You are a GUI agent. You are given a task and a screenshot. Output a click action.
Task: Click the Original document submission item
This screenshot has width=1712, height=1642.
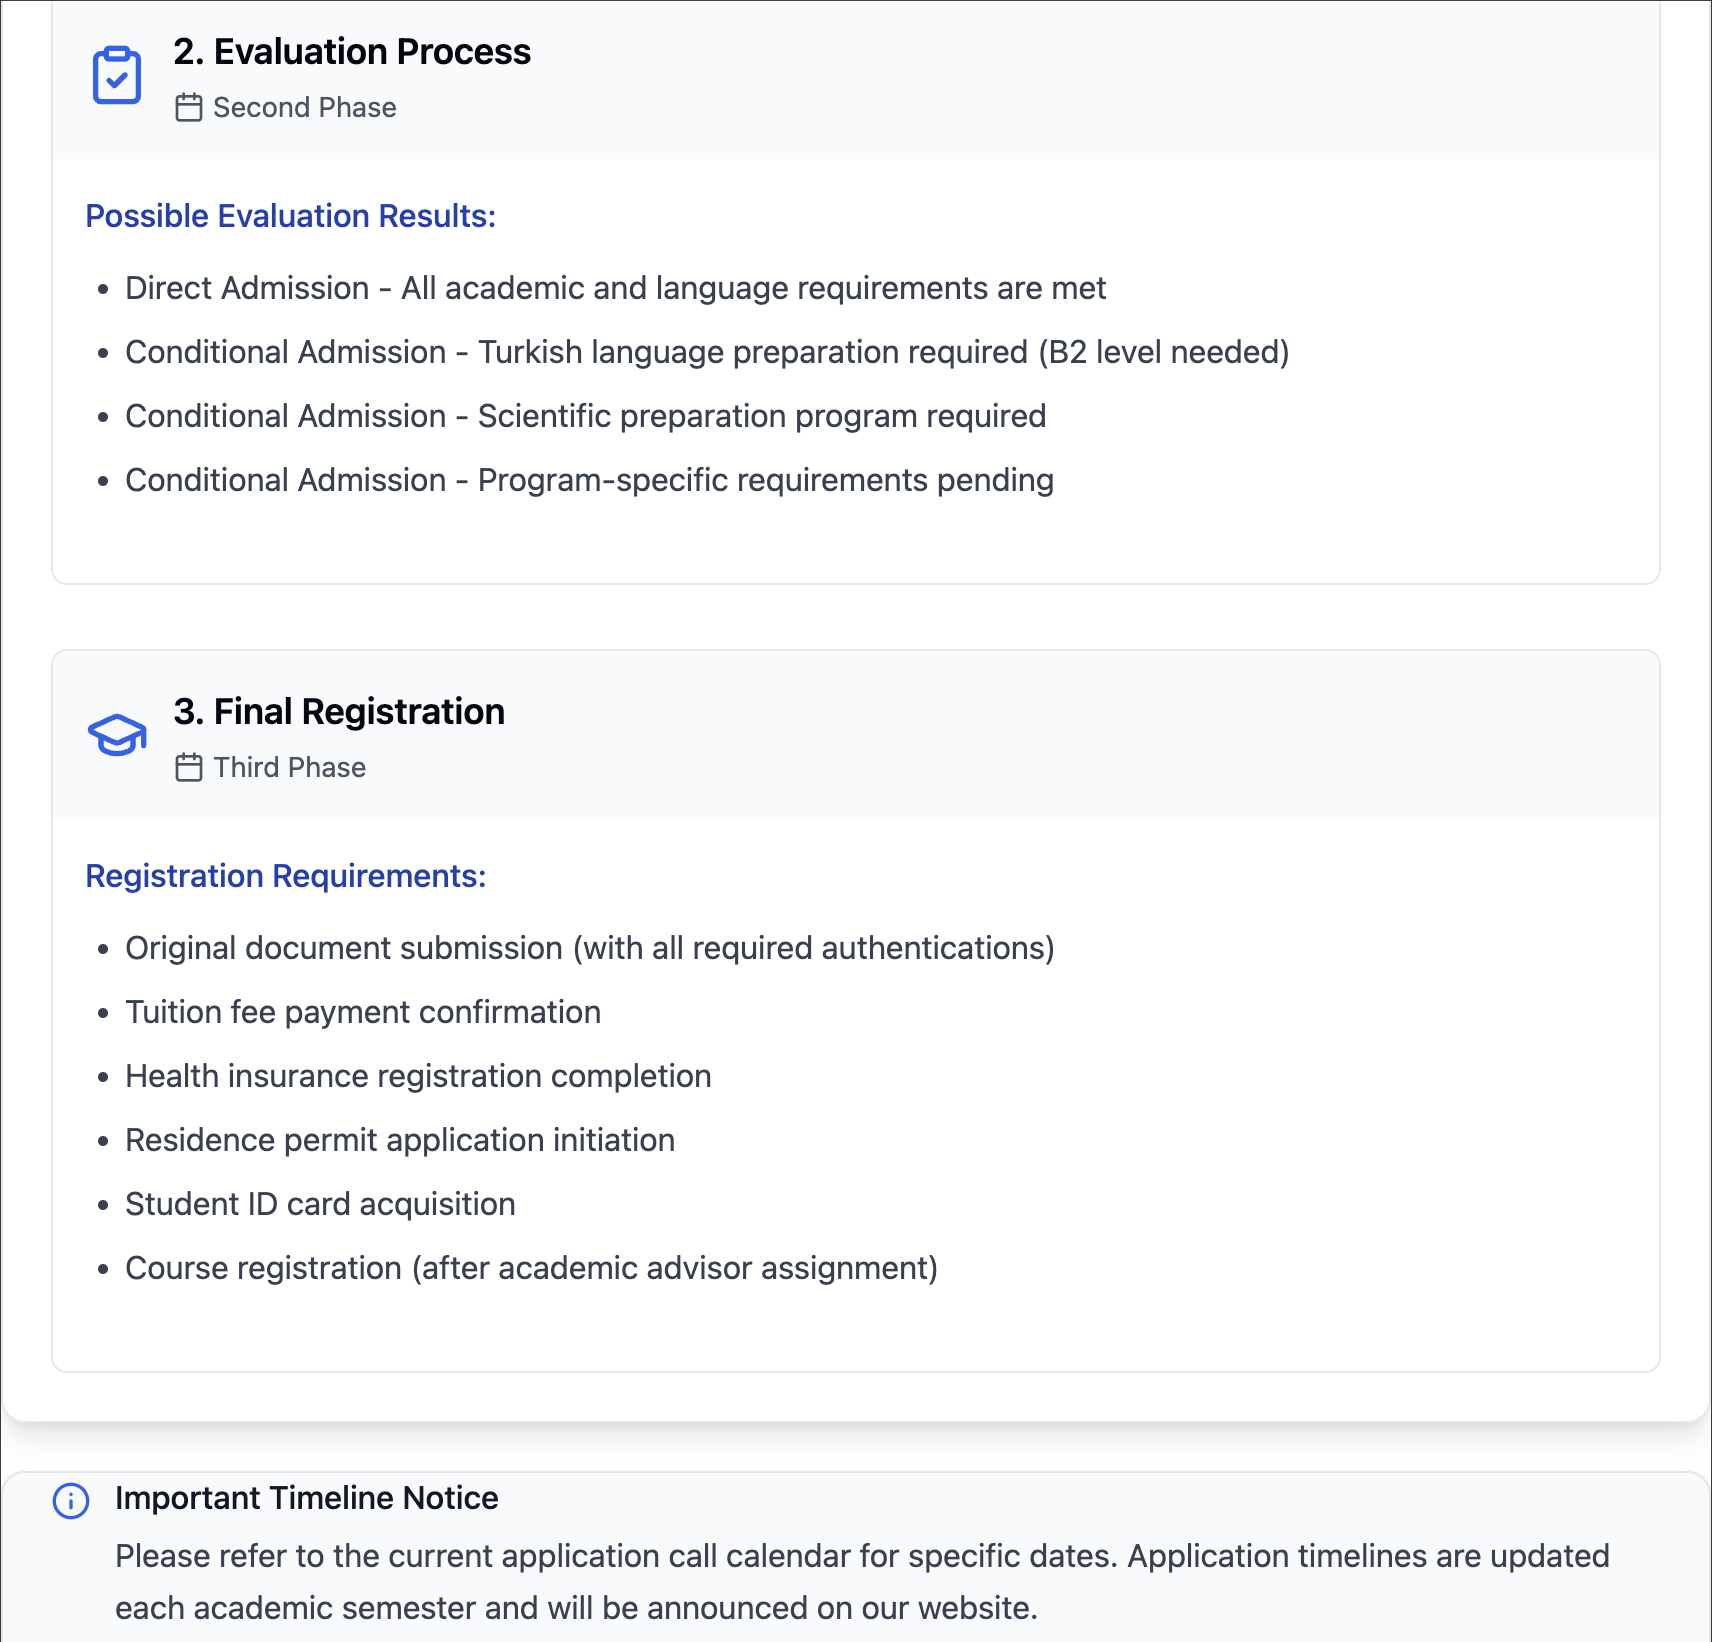(589, 948)
